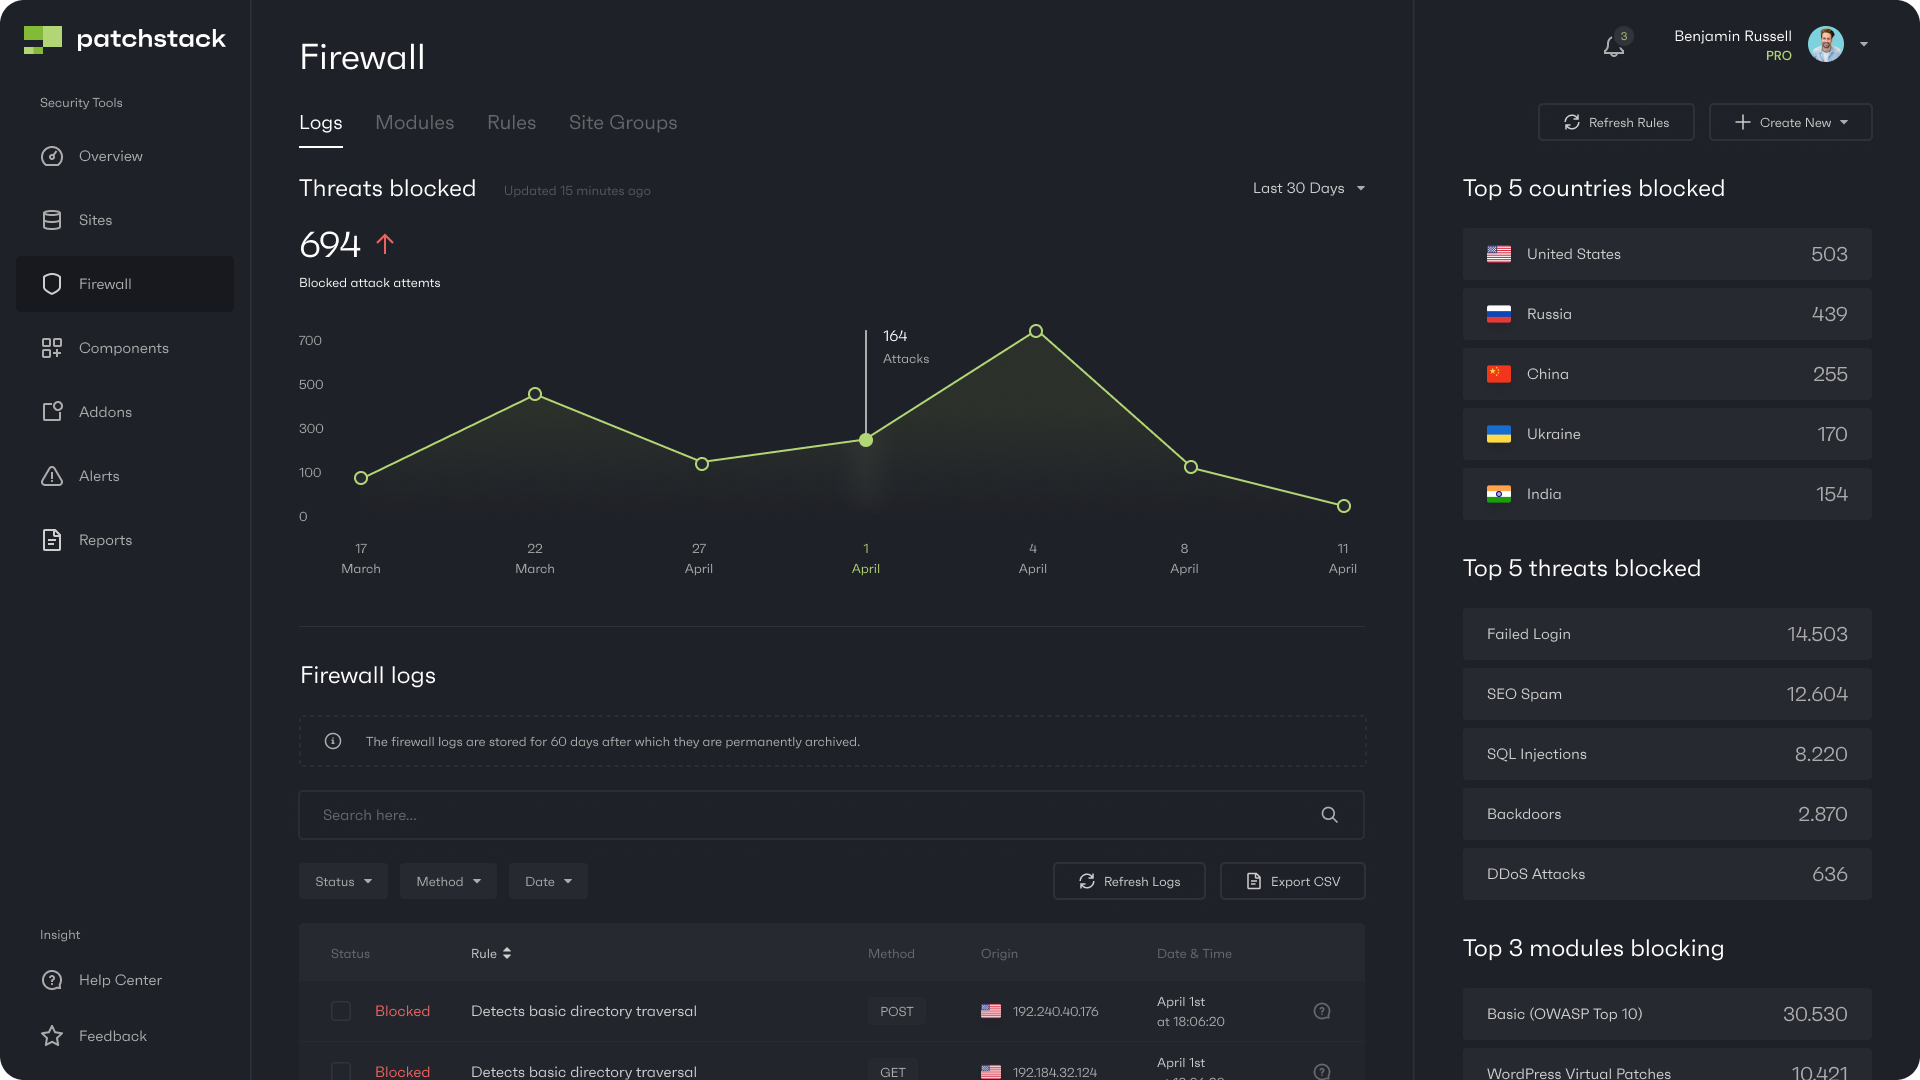Open Components via its grid icon
The height and width of the screenshot is (1080, 1920).
52,348
